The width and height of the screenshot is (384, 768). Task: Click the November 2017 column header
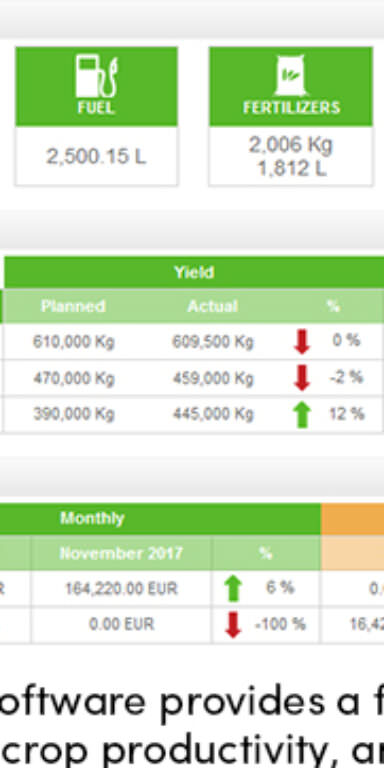(121, 553)
